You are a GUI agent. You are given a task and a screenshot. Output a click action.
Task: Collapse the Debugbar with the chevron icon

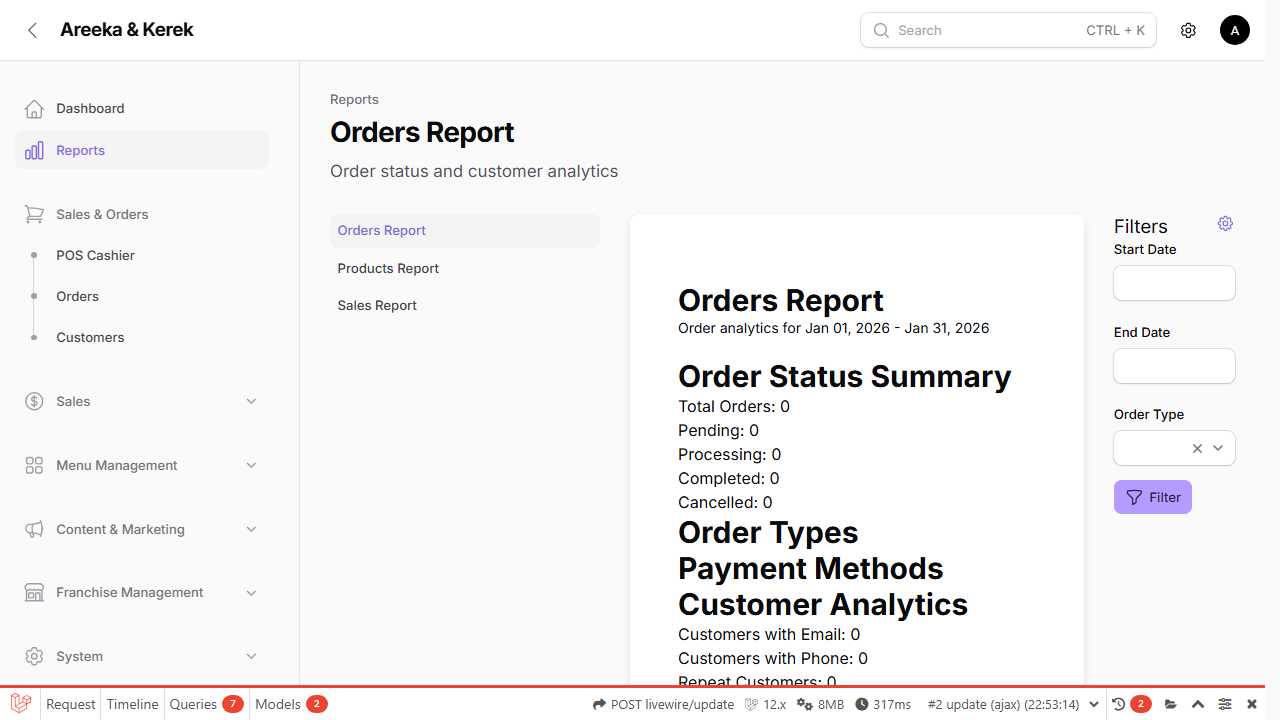click(x=1197, y=703)
